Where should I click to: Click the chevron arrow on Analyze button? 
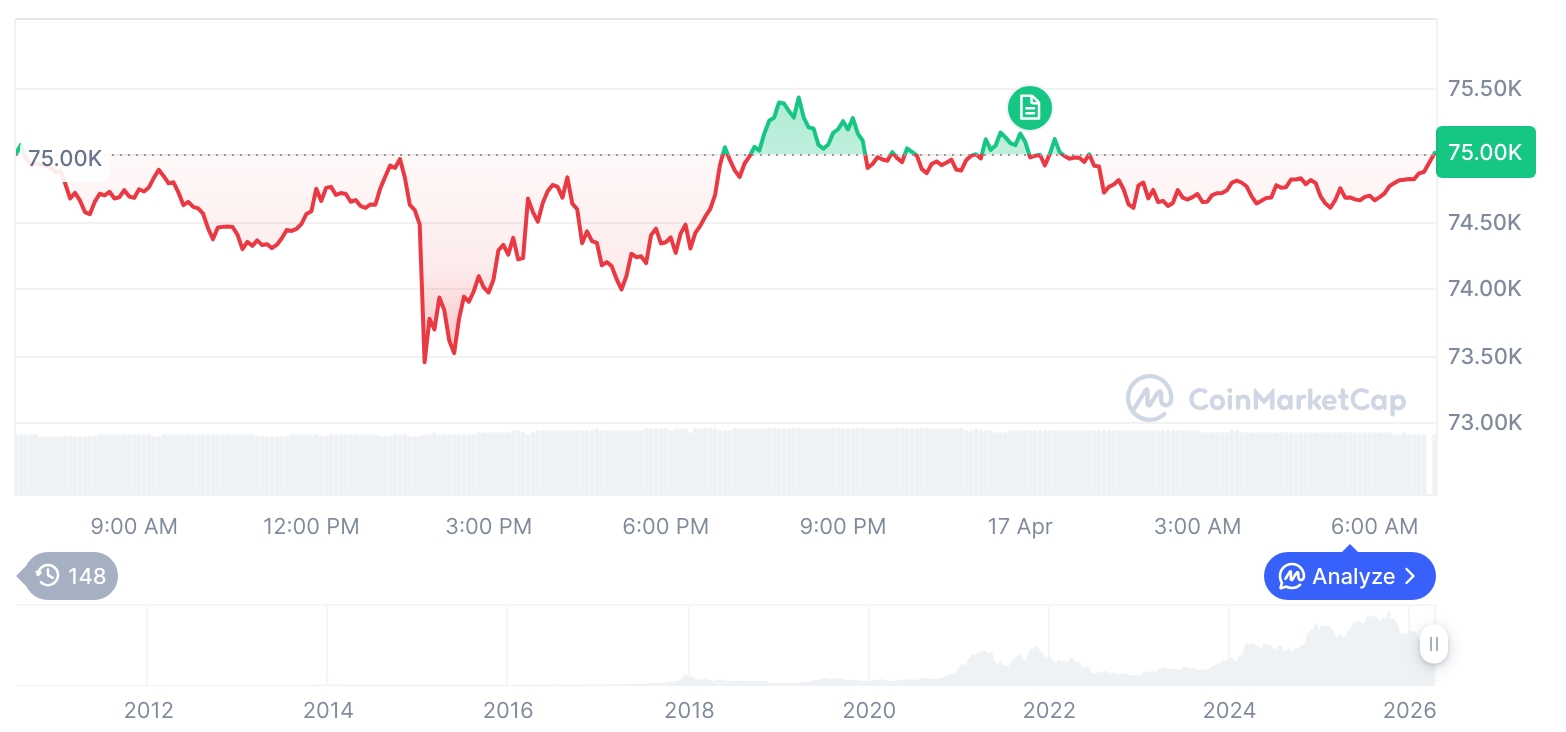pyautogui.click(x=1410, y=576)
